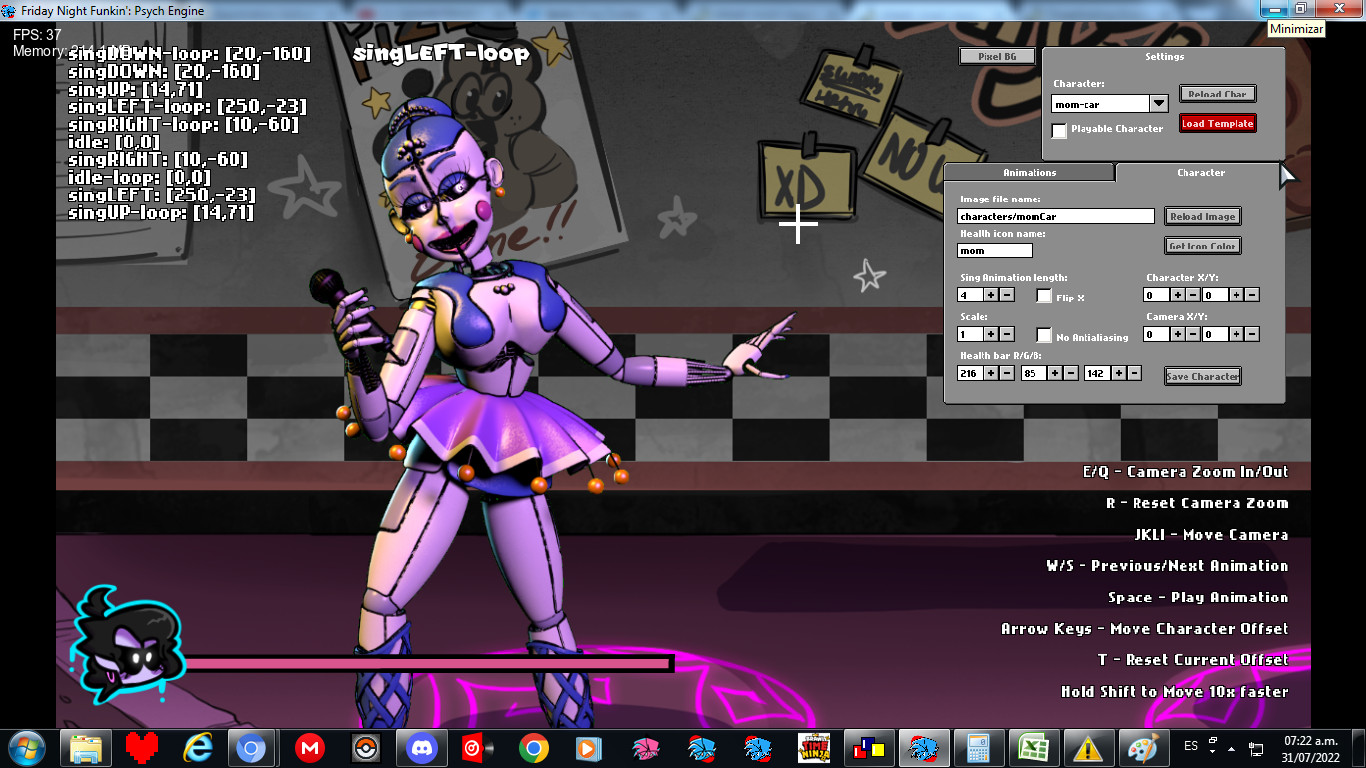Decrease the Scale value with minus
The width and height of the screenshot is (1366, 768).
1007,334
